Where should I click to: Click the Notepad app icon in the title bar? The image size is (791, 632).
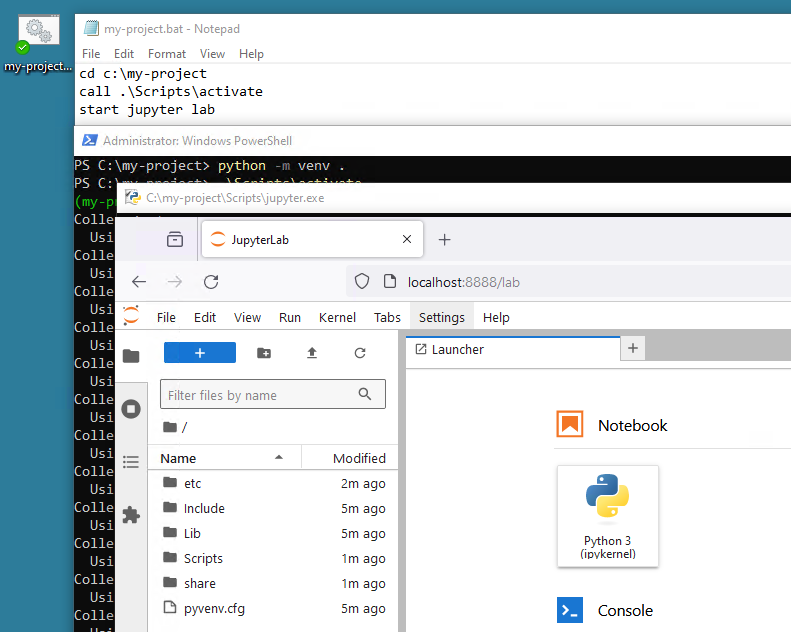pos(91,29)
